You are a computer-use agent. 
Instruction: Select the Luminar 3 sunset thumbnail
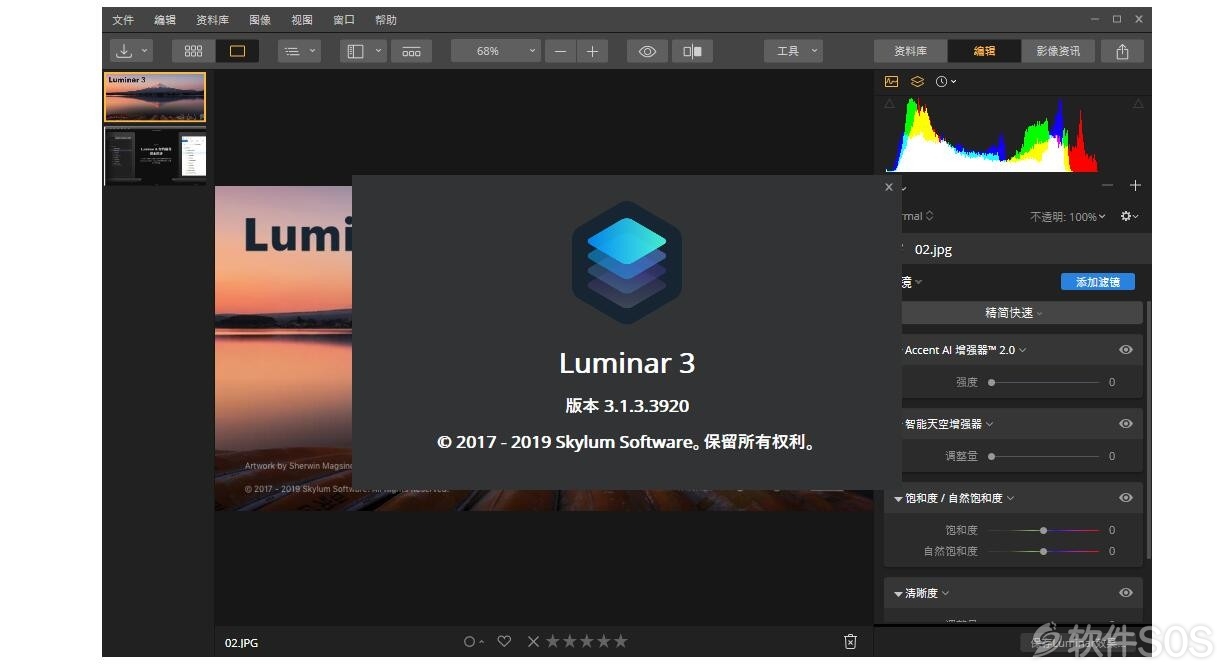(x=155, y=97)
